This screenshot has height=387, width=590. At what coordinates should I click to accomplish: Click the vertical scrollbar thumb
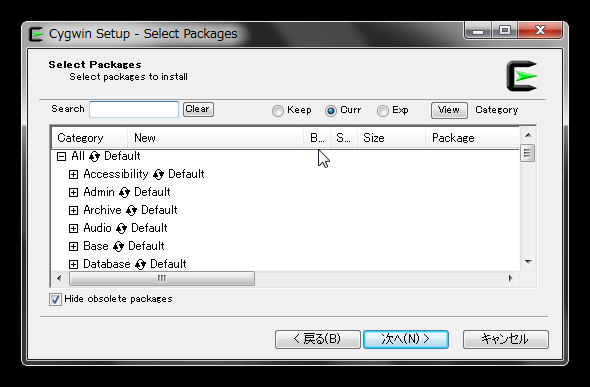[x=528, y=153]
